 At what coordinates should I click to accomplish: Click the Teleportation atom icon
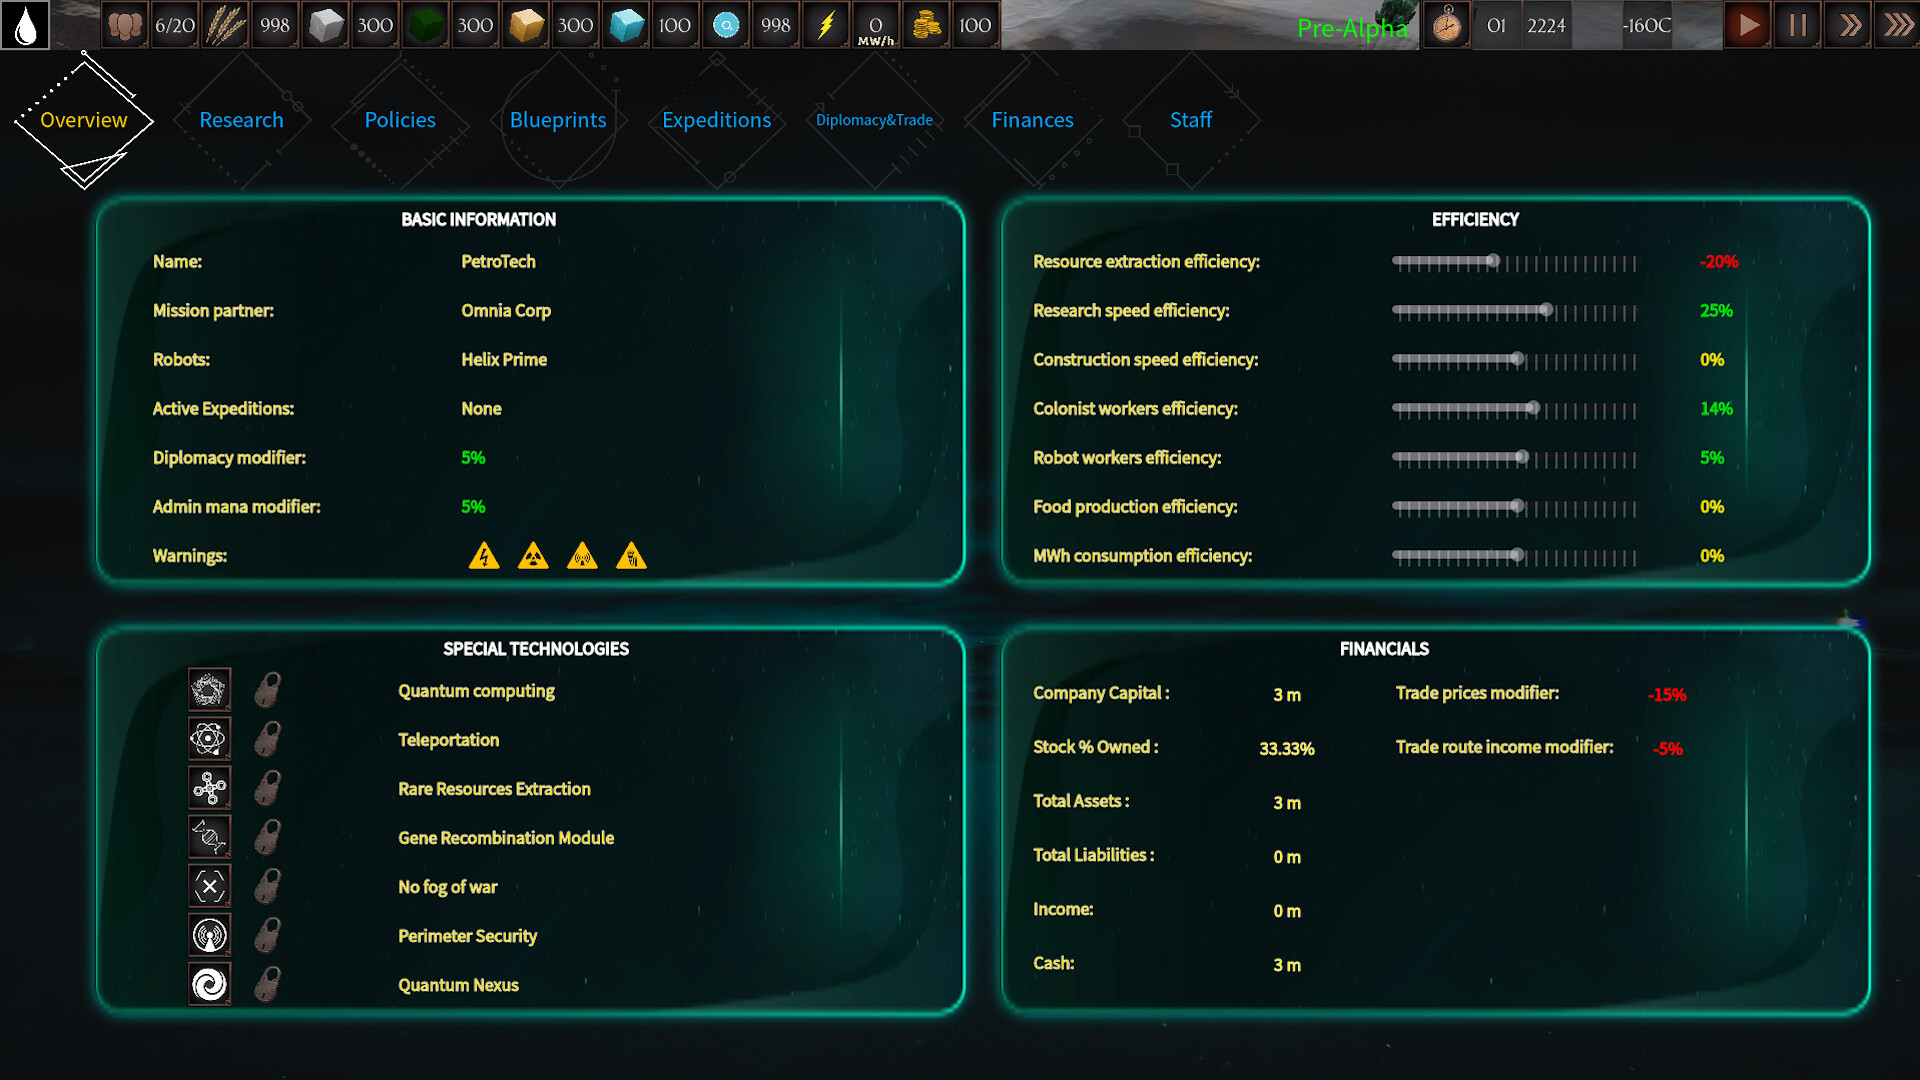click(x=209, y=738)
